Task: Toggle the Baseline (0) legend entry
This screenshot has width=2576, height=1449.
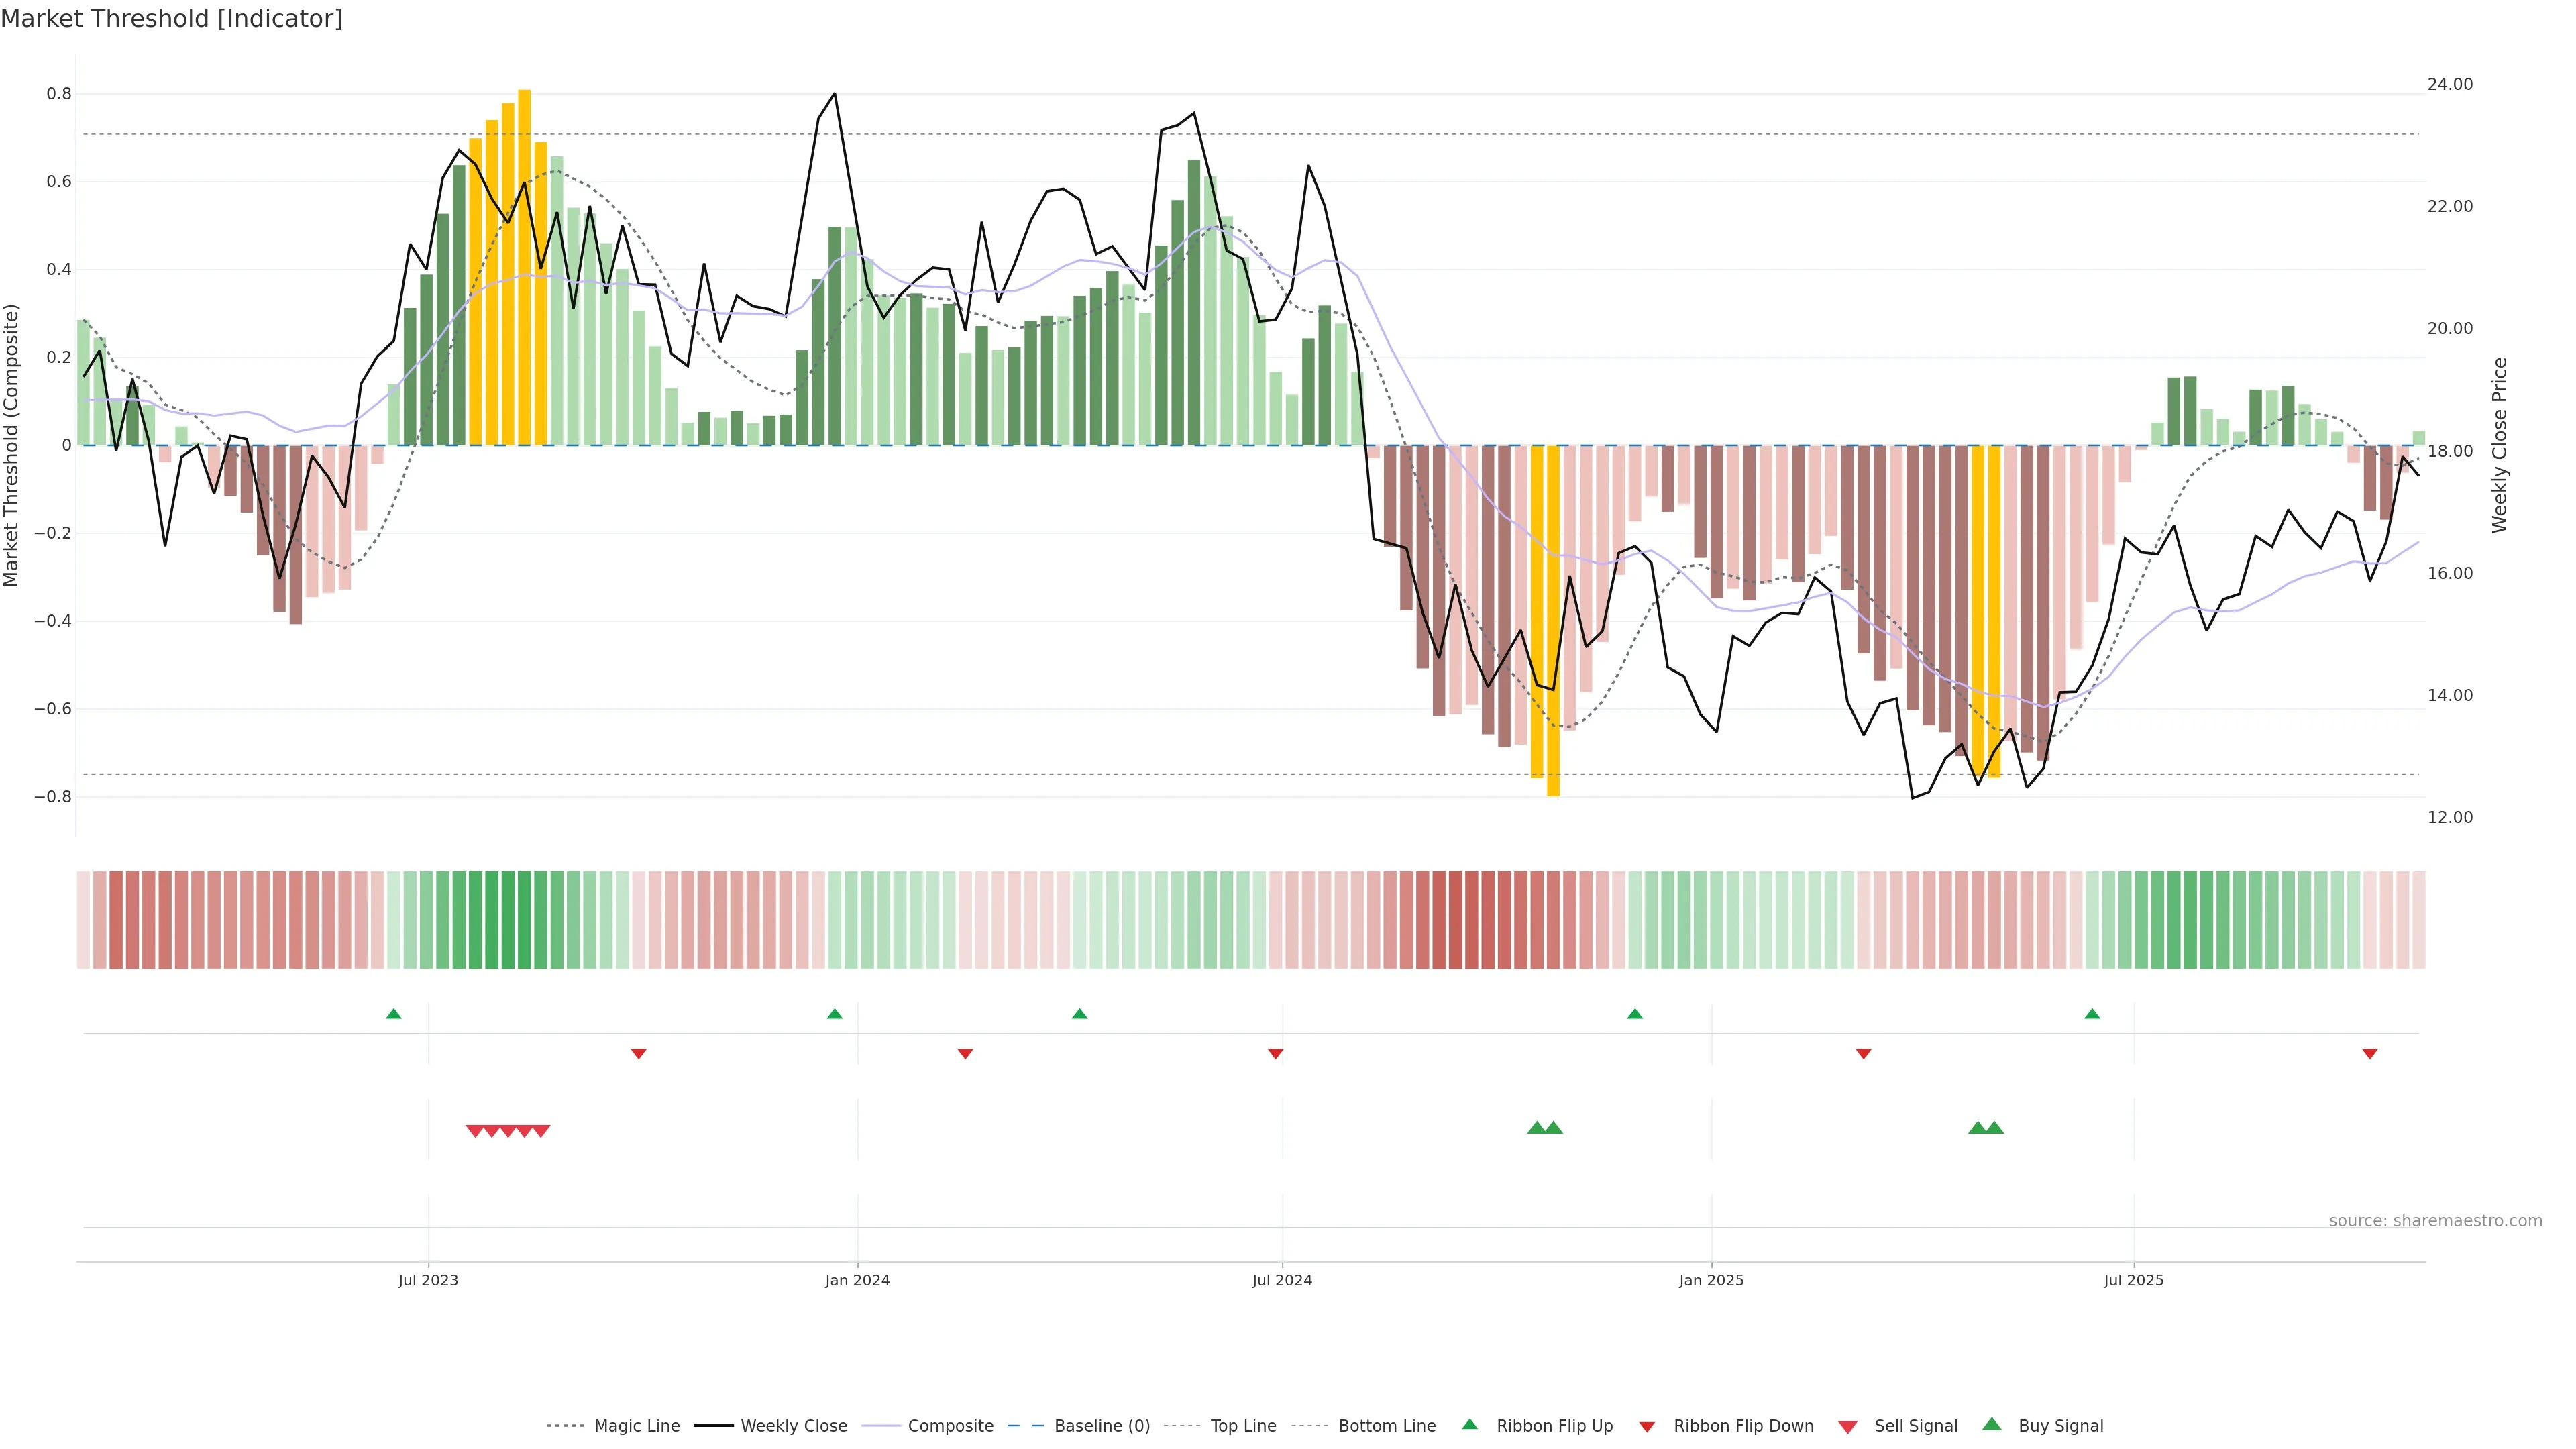Action: click(x=1102, y=1426)
